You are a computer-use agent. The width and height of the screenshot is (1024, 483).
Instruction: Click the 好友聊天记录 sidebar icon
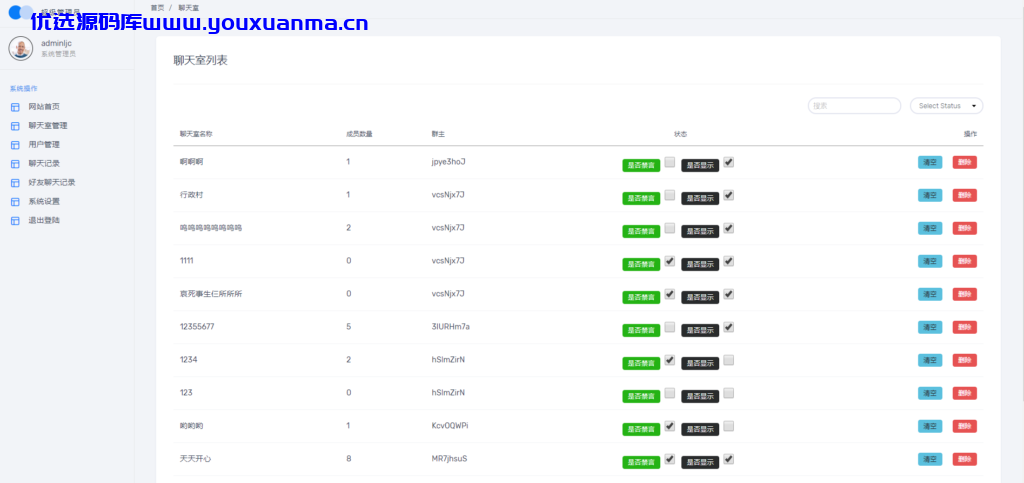coord(15,183)
